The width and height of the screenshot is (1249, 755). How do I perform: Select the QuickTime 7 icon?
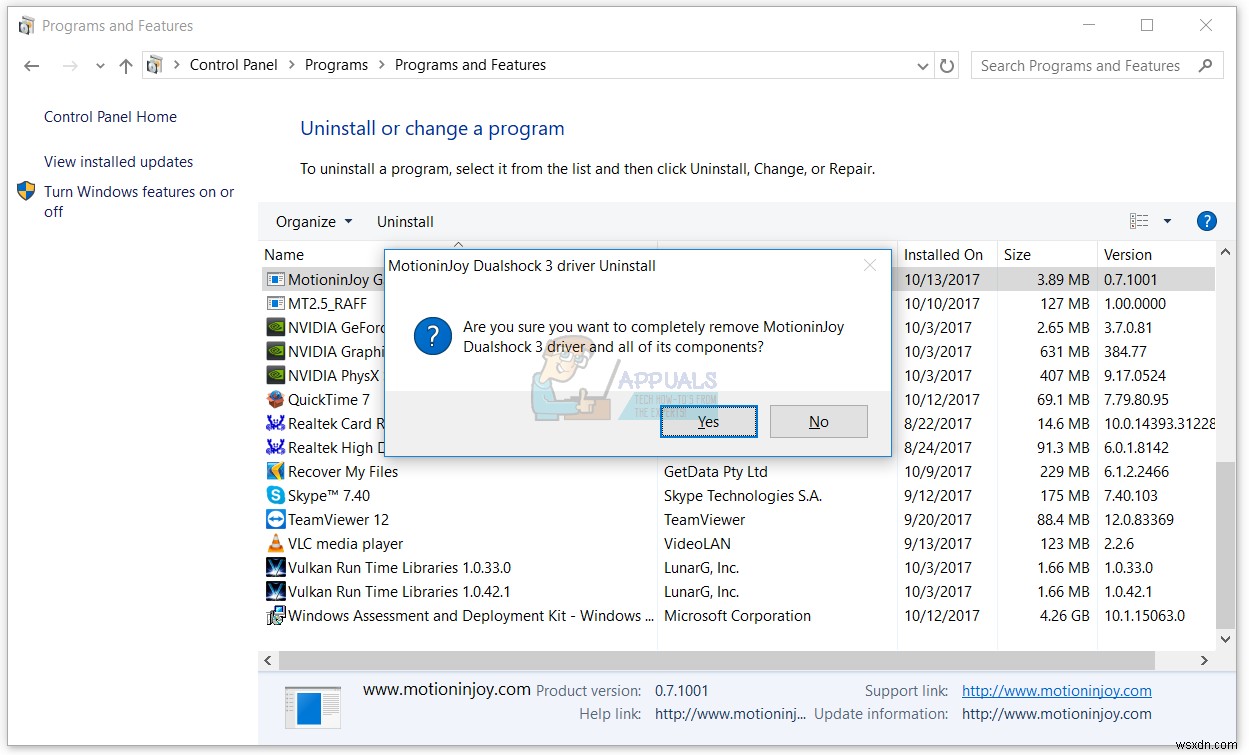[276, 400]
